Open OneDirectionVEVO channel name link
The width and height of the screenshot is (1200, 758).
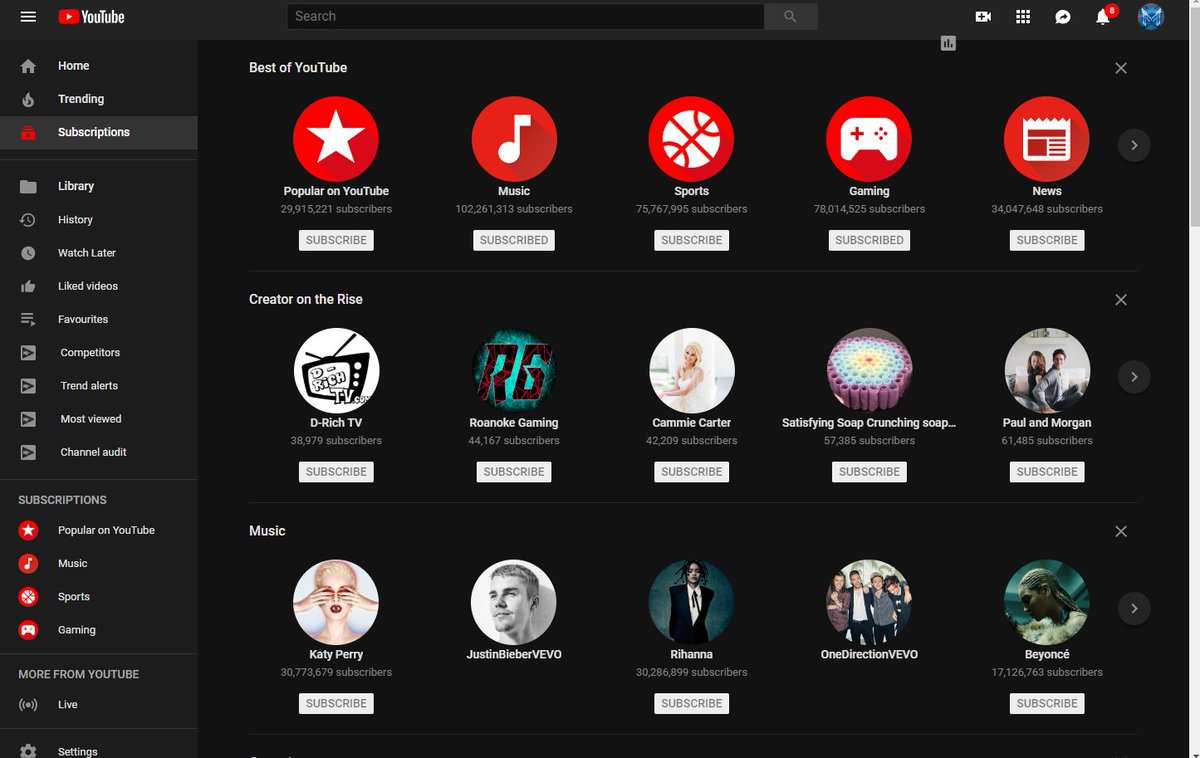pyautogui.click(x=869, y=655)
